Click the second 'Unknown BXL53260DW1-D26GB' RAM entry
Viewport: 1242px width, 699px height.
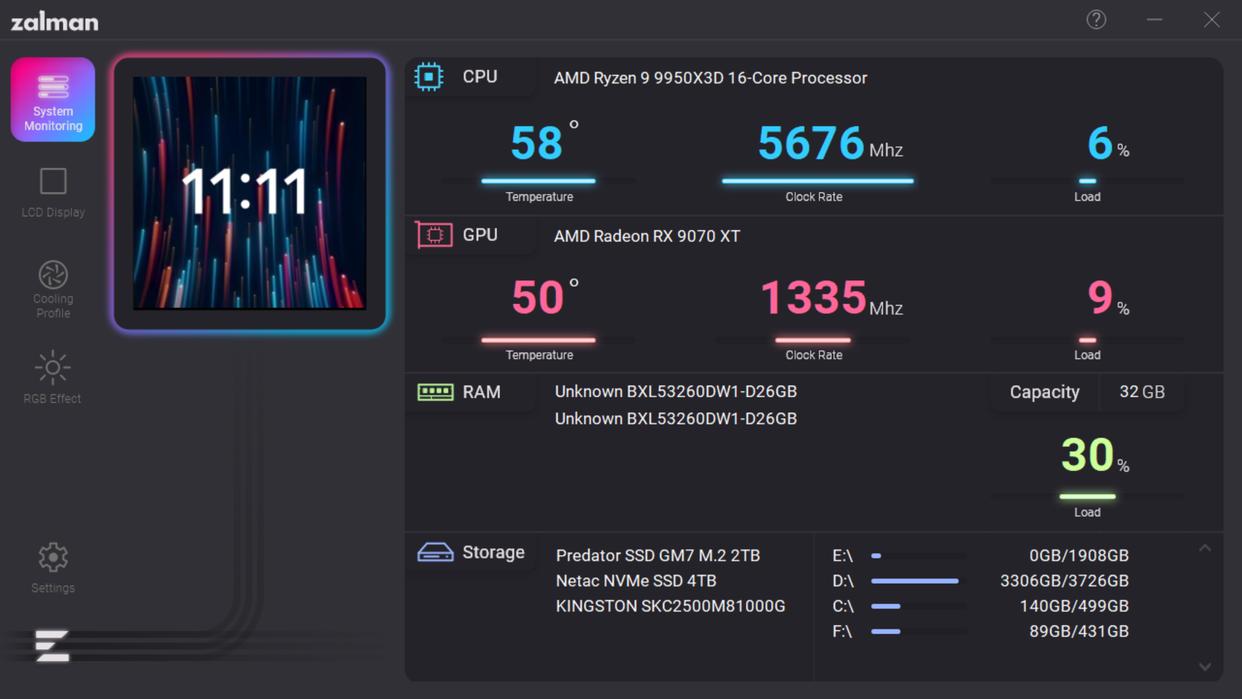pyautogui.click(x=676, y=419)
